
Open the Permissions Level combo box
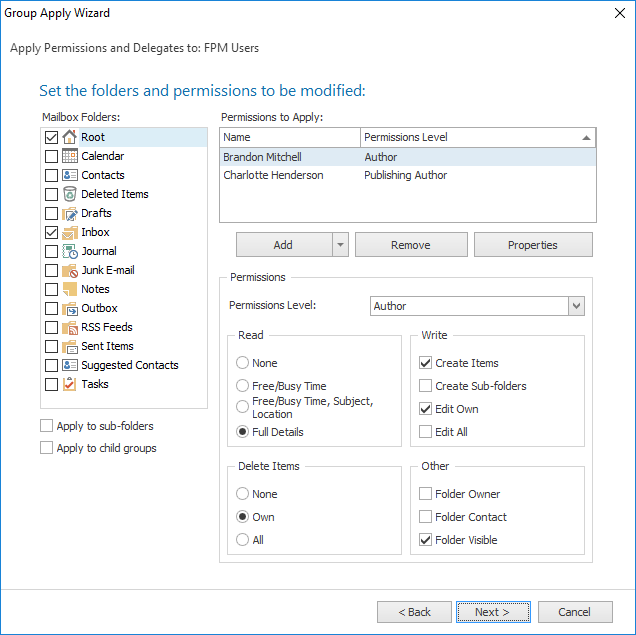[477, 306]
